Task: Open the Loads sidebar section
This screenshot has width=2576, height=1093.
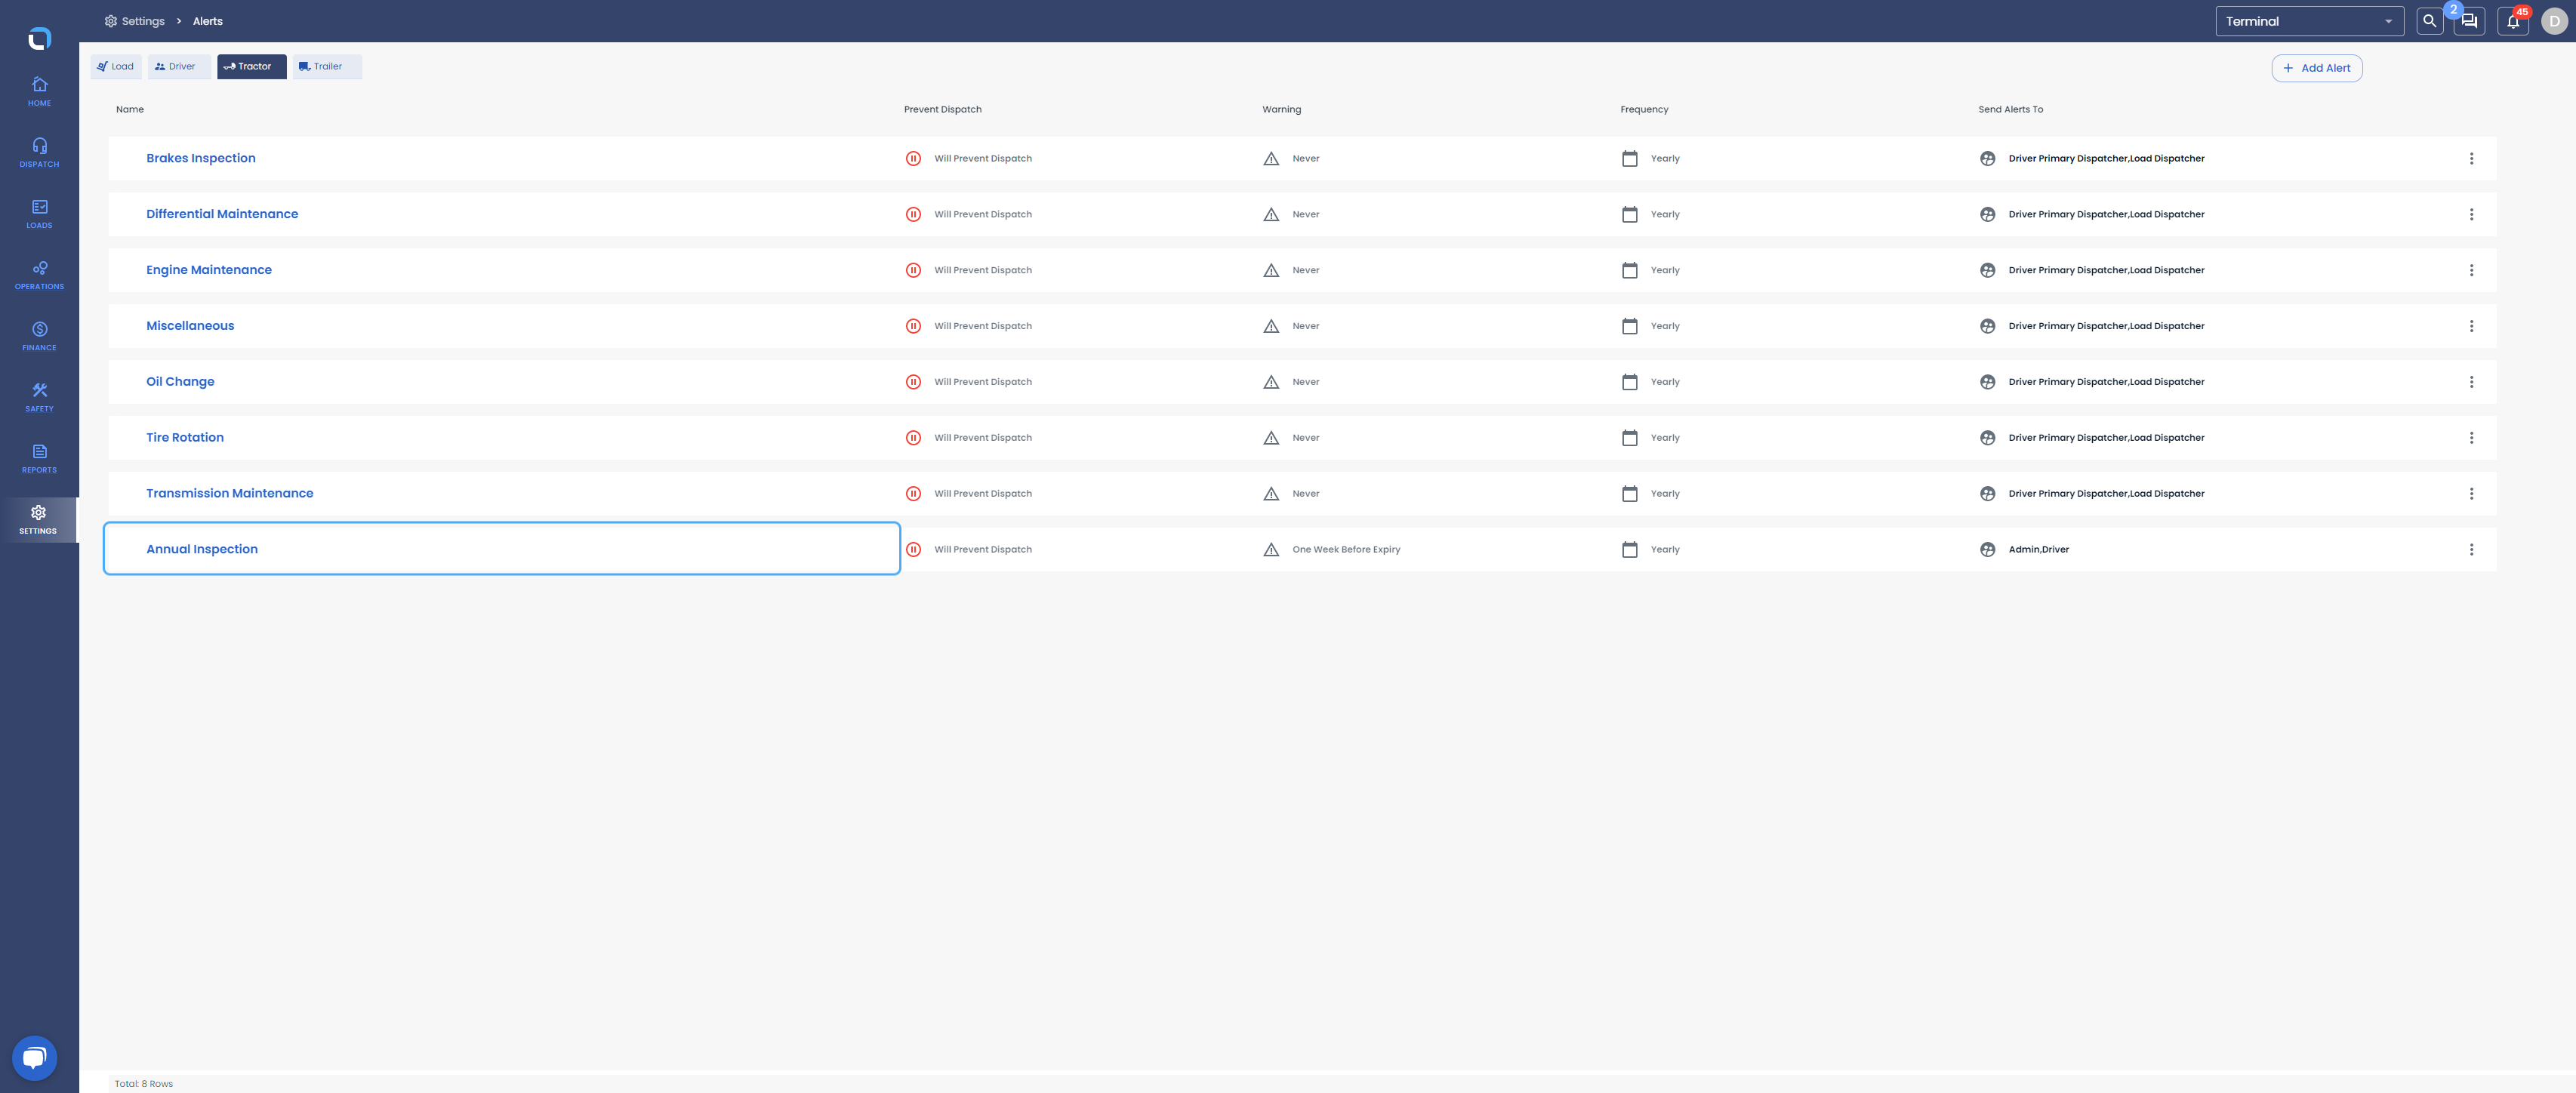Action: click(39, 213)
